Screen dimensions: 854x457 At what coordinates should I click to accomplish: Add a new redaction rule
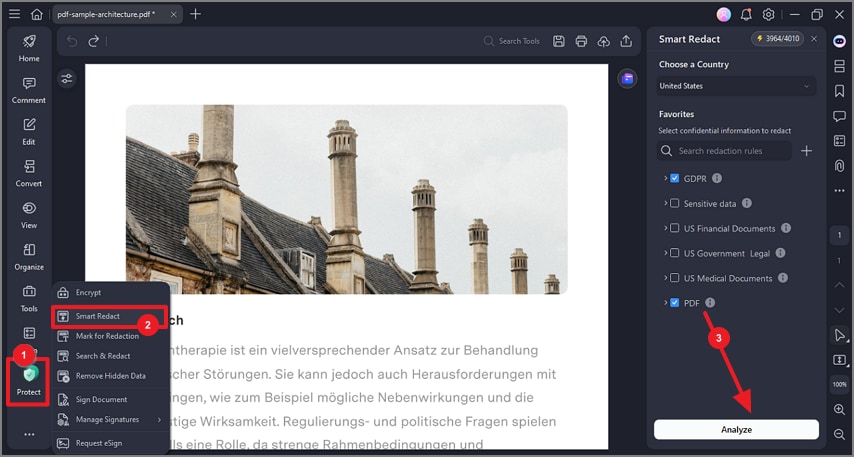807,151
